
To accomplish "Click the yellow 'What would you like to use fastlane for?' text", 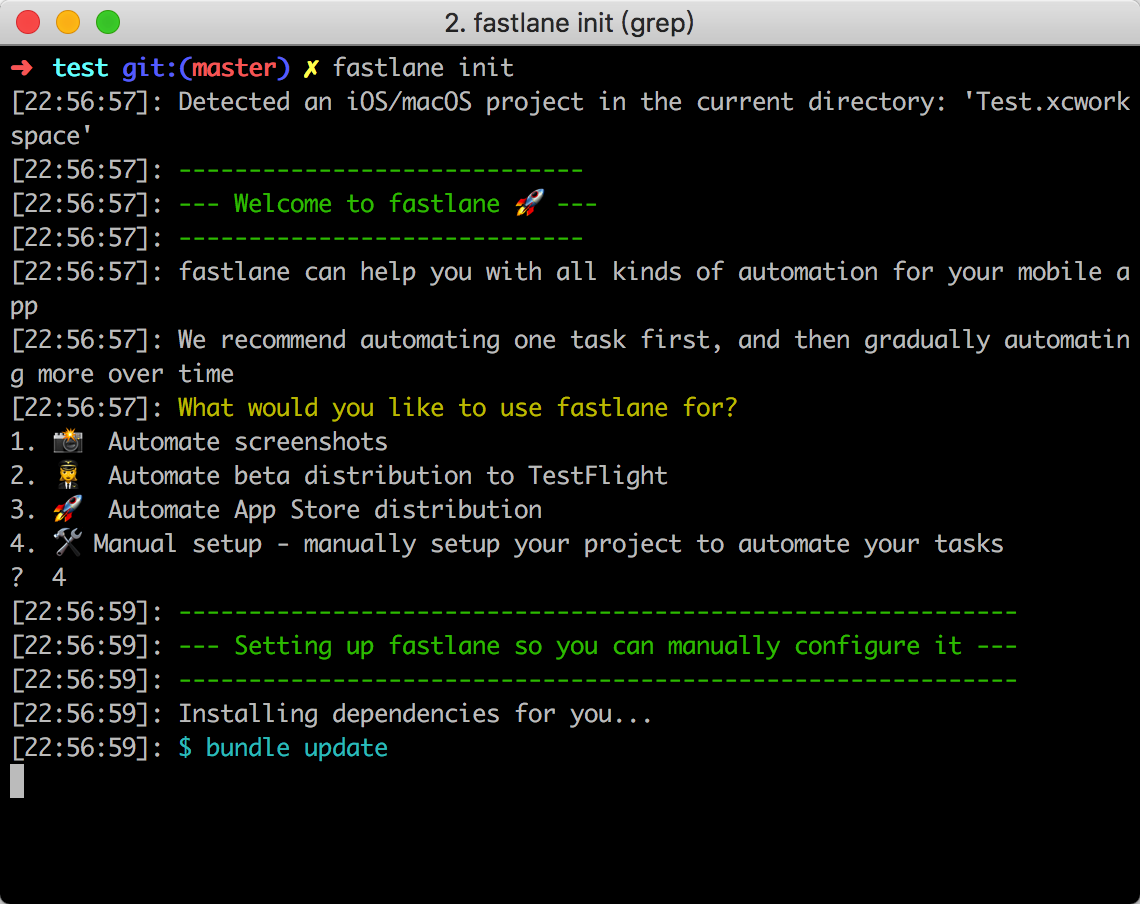I will coord(458,407).
